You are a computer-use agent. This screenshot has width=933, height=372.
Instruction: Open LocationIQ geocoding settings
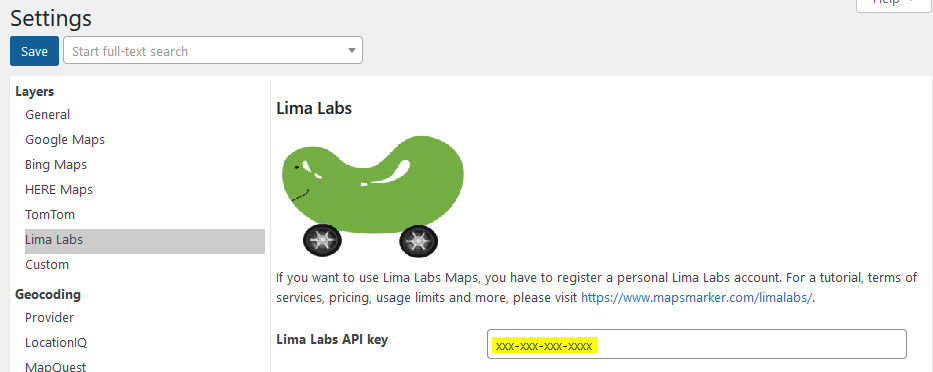(56, 342)
